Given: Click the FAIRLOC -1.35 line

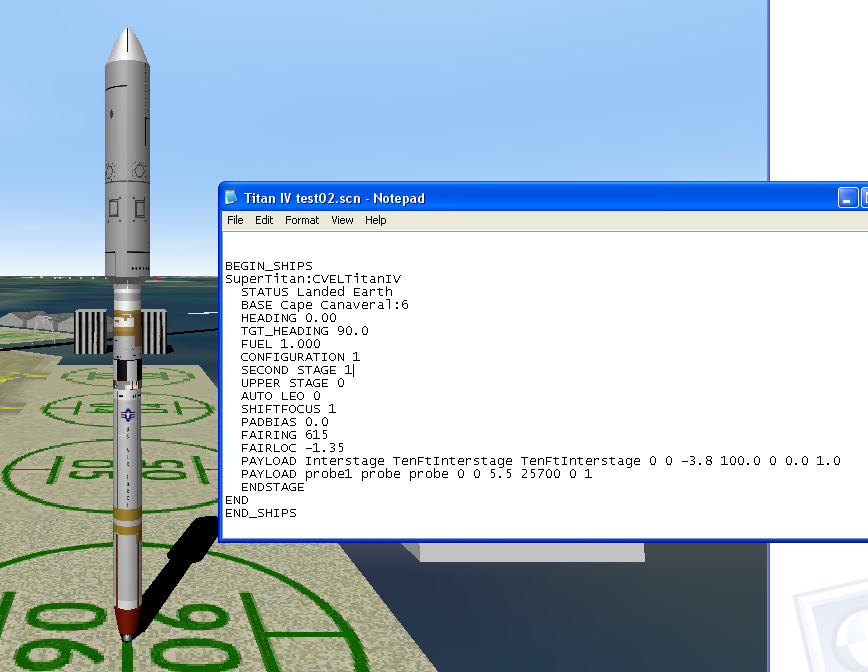Looking at the screenshot, I should point(292,448).
